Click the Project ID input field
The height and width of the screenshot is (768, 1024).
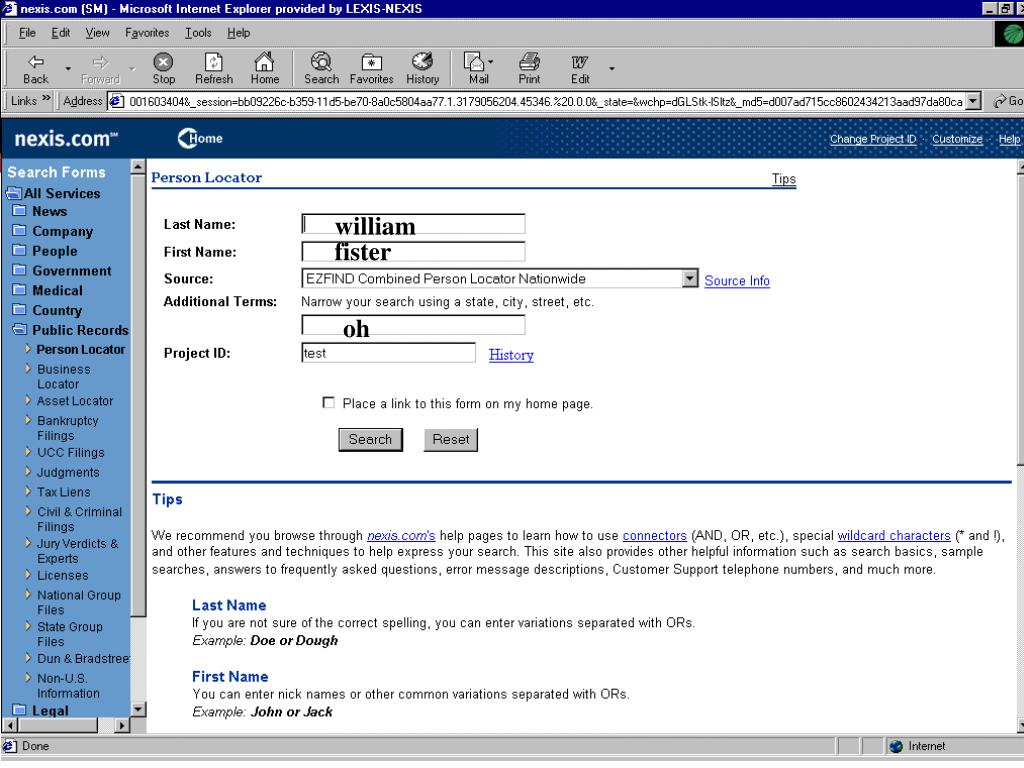[388, 353]
